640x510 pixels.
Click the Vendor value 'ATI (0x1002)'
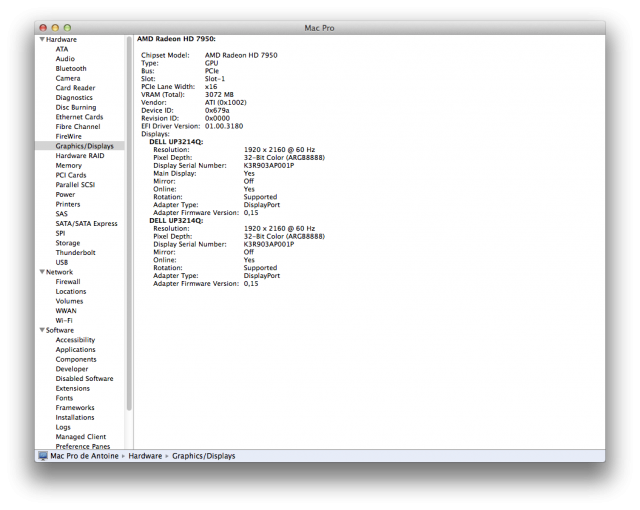pos(225,102)
